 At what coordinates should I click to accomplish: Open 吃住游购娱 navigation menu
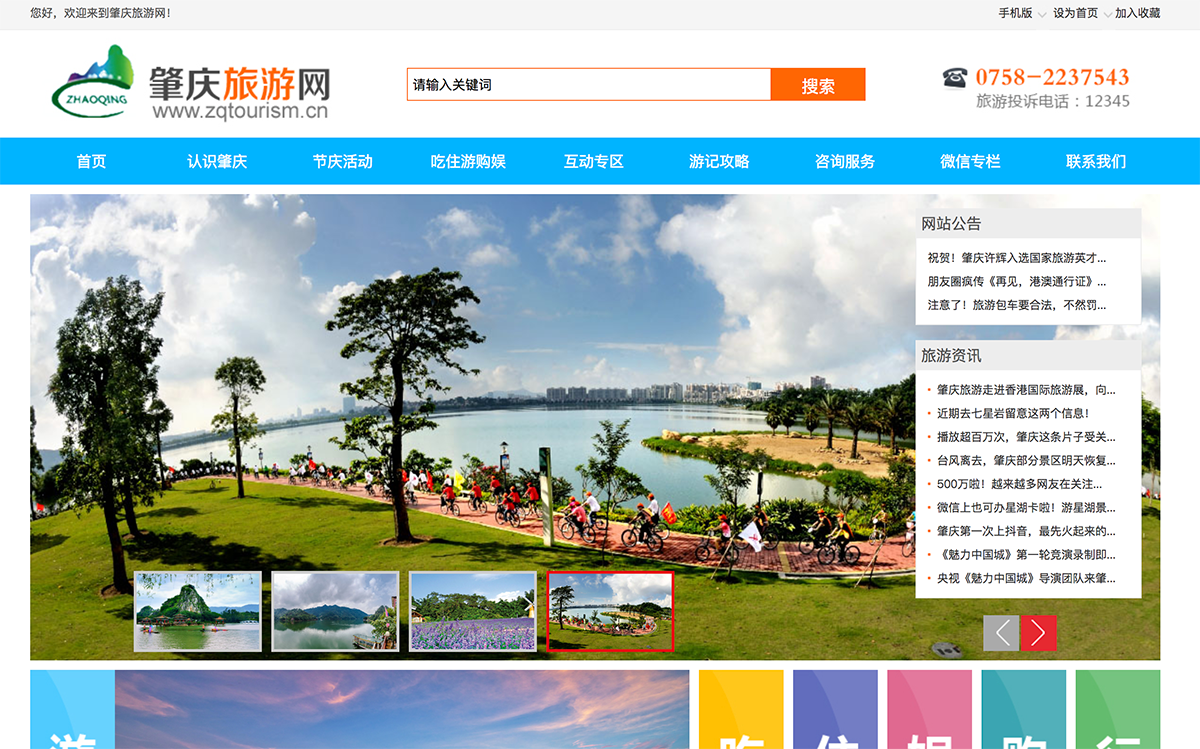(x=468, y=162)
